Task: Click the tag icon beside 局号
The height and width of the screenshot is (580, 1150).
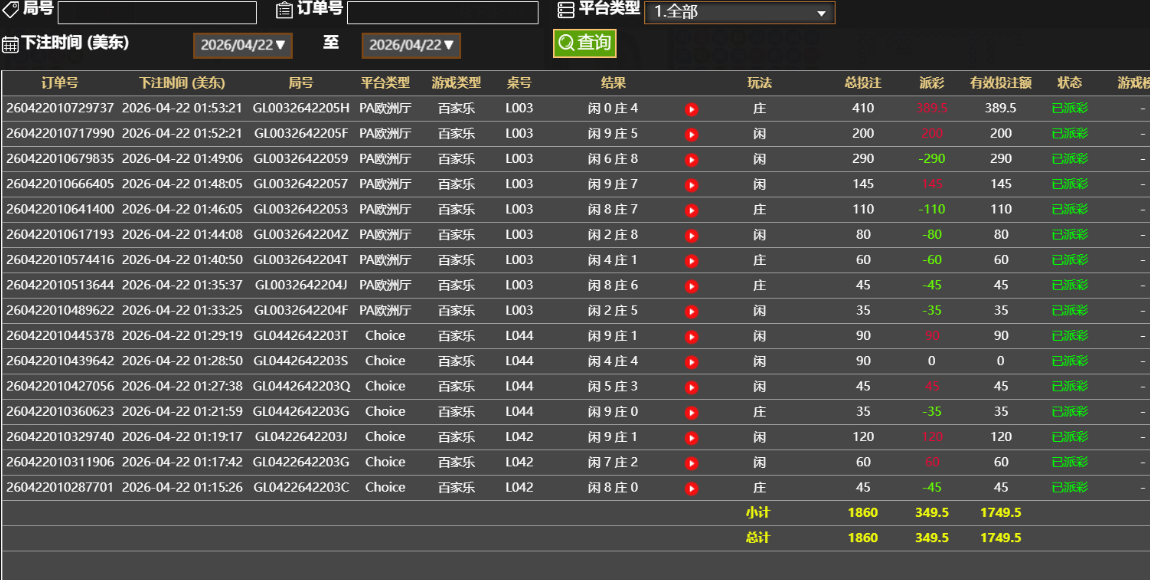Action: pyautogui.click(x=10, y=10)
